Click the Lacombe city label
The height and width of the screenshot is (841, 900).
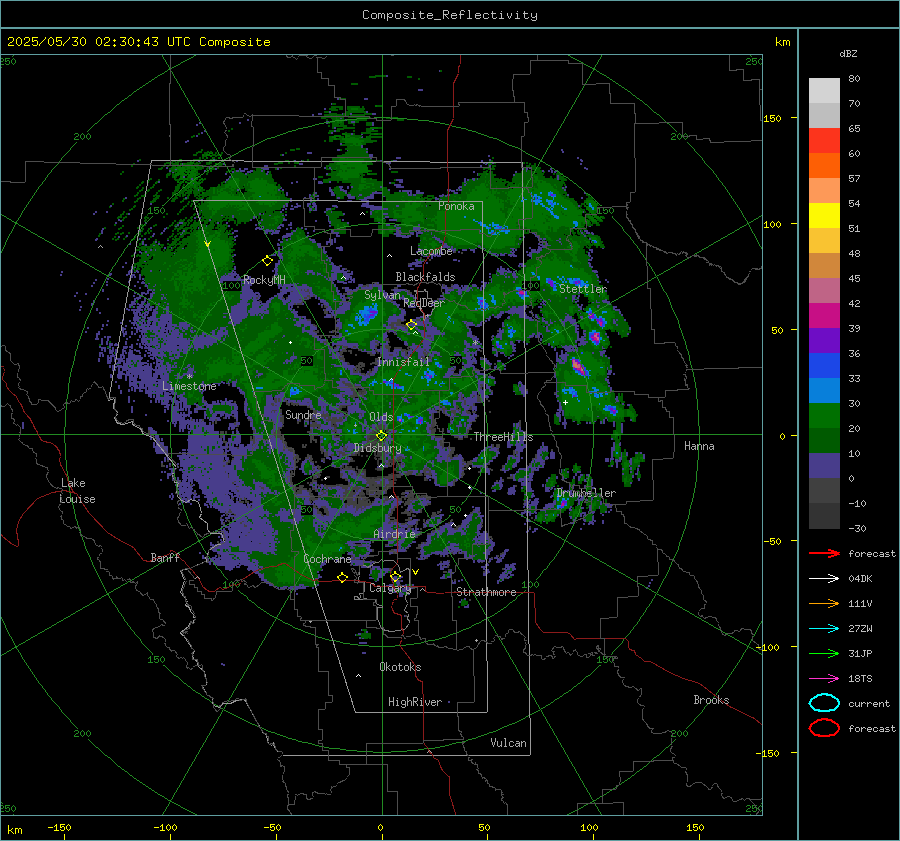click(x=431, y=251)
